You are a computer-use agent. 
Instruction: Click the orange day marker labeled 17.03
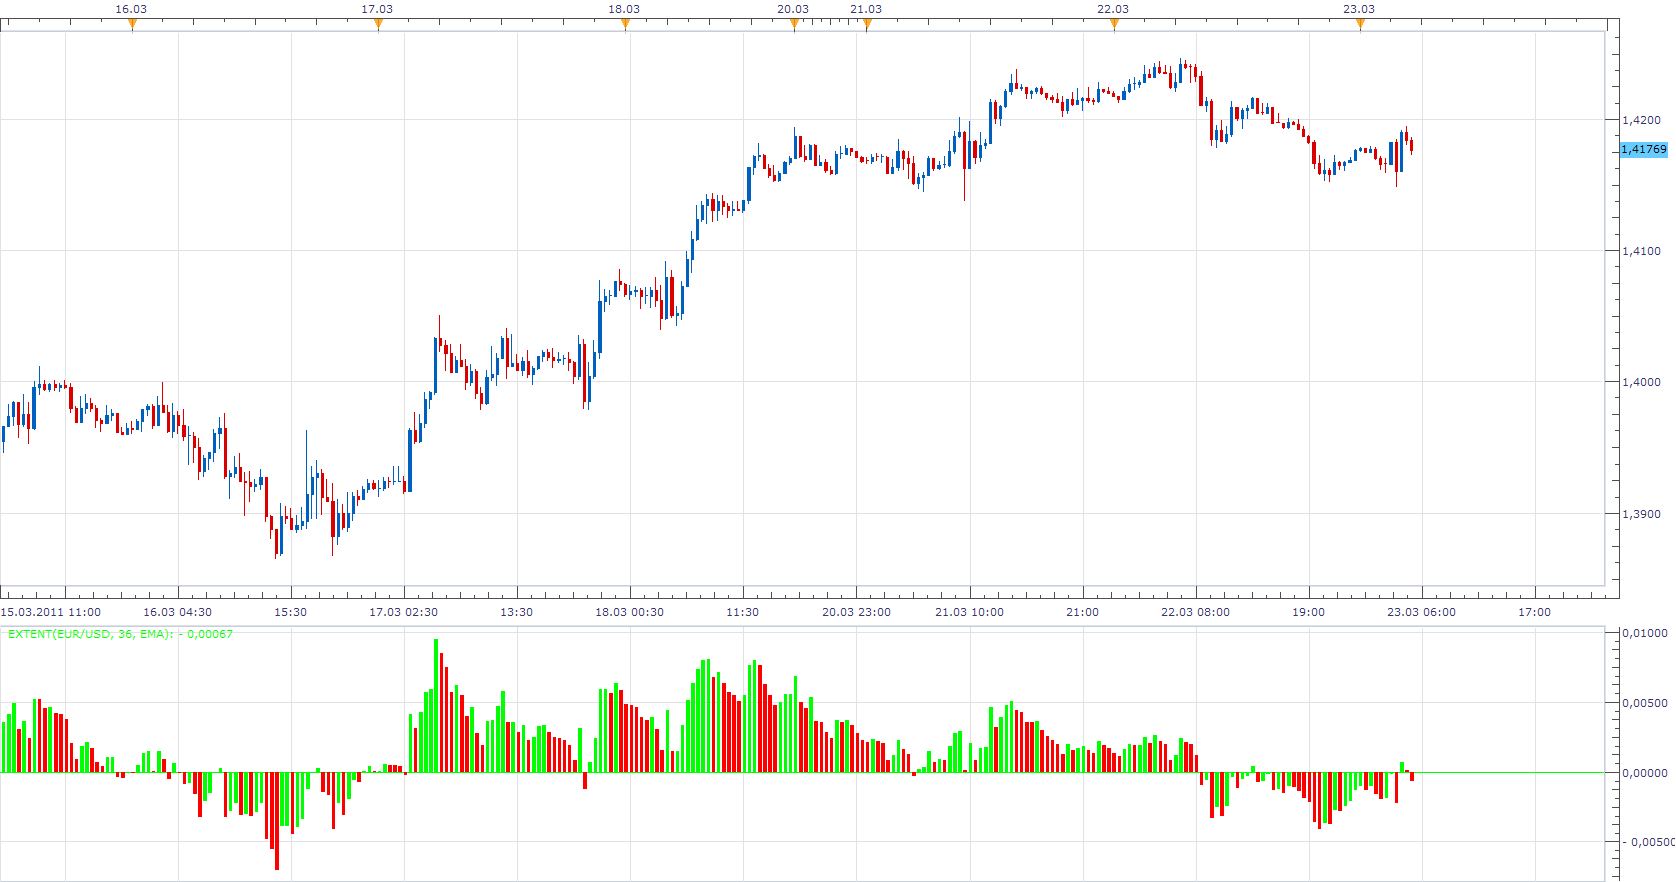(x=378, y=25)
